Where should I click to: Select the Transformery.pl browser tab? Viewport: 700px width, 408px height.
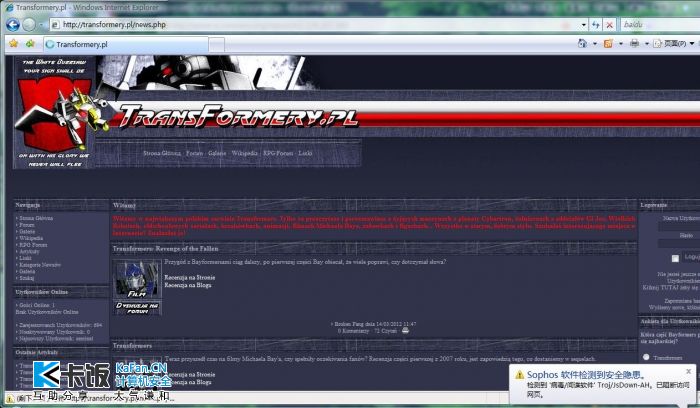tap(126, 44)
